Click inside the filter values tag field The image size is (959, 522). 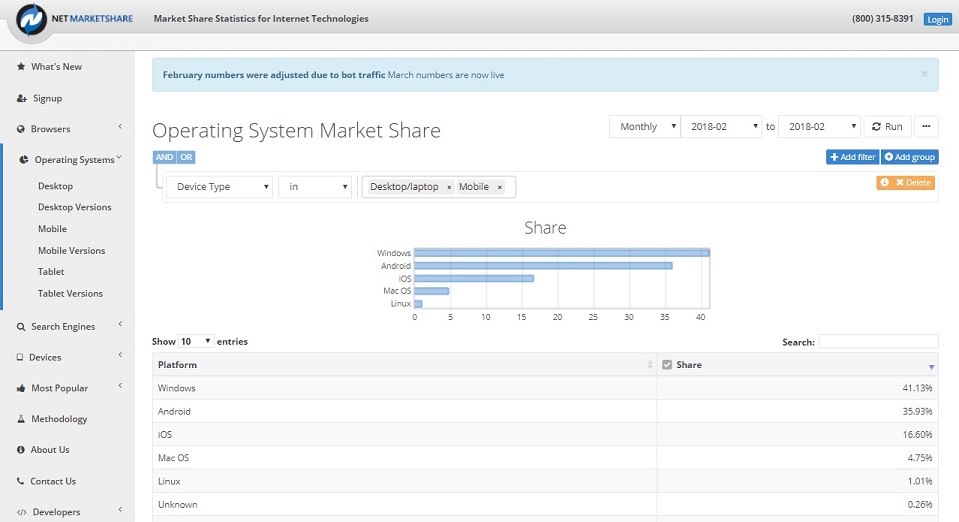pos(439,187)
